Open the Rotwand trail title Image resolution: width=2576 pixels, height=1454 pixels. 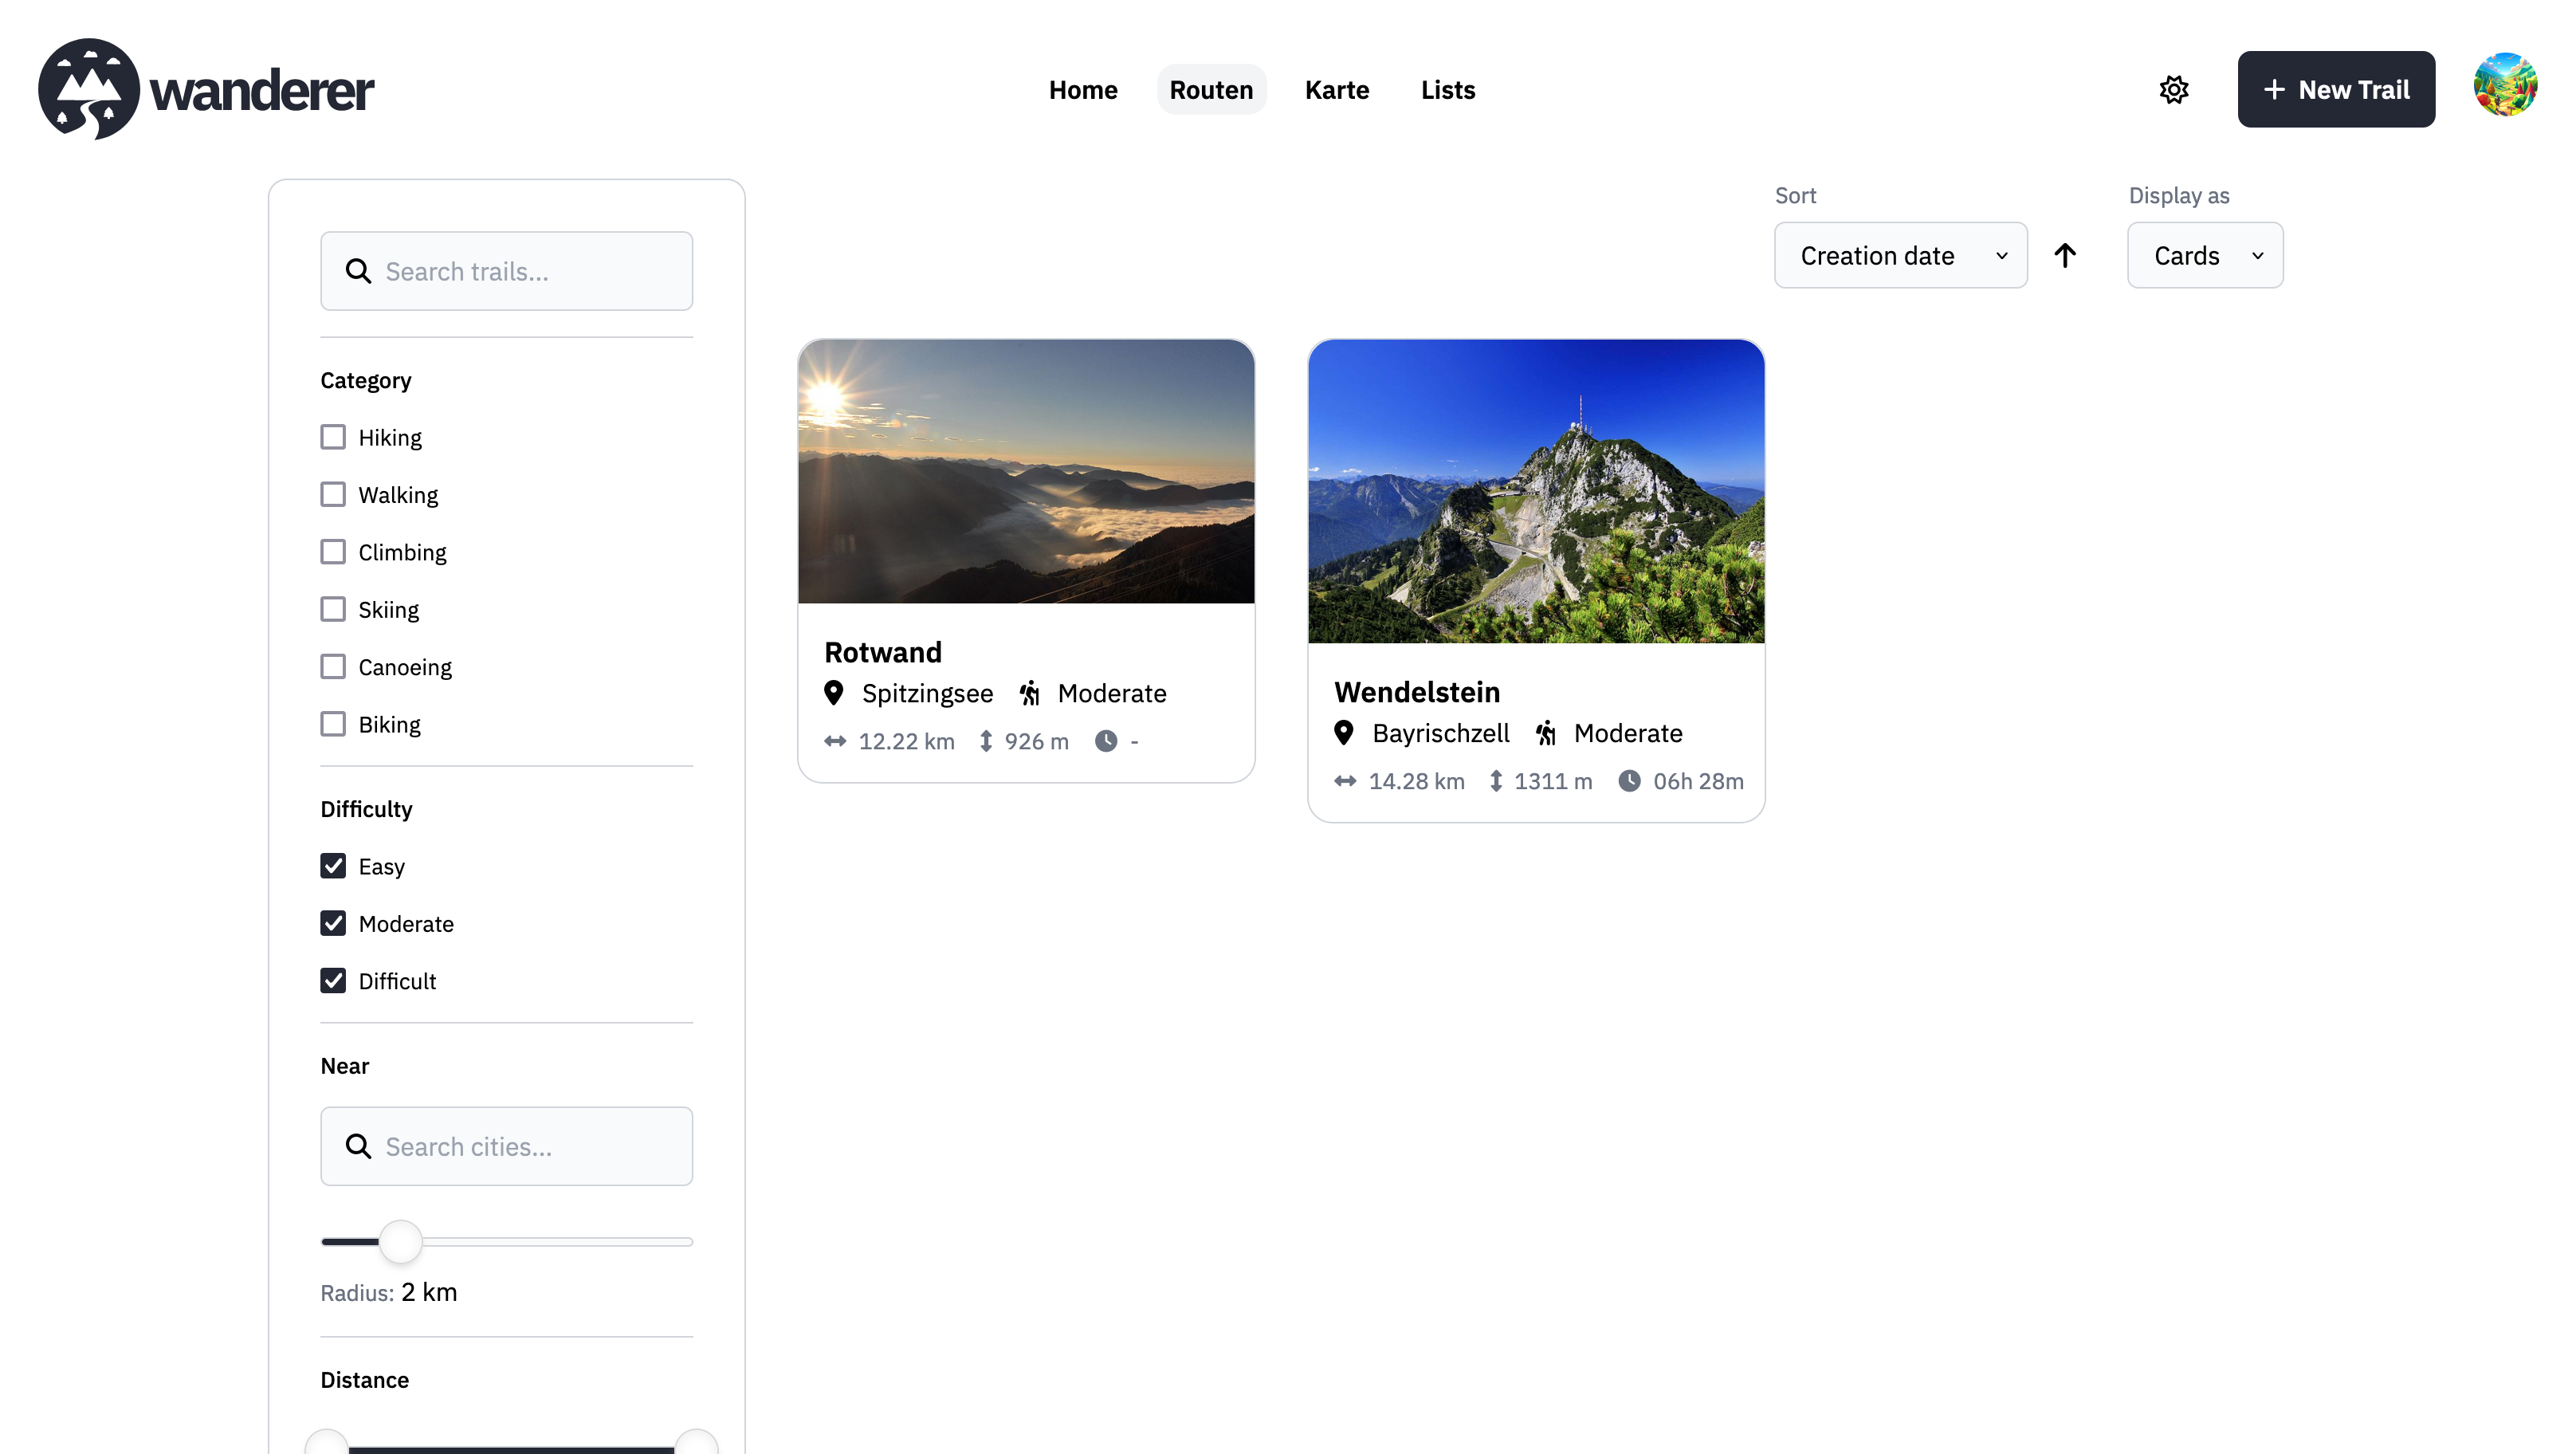tap(883, 652)
